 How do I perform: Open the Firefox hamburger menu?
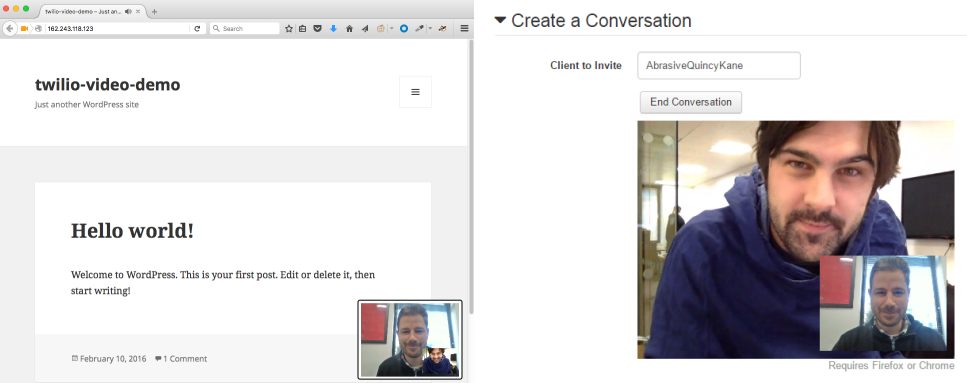click(464, 28)
